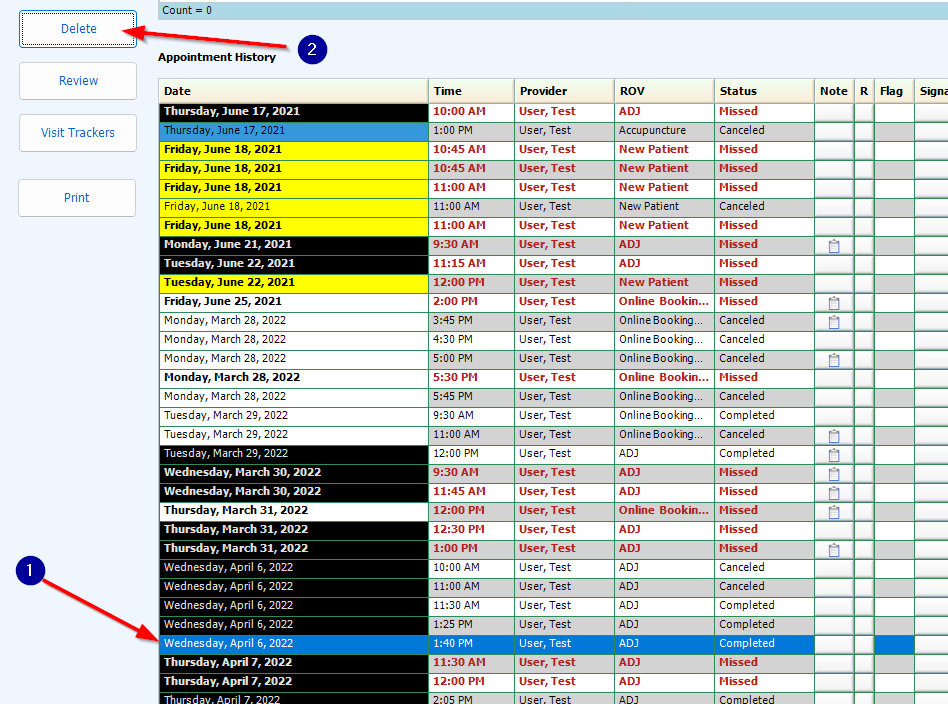The width and height of the screenshot is (948, 704).
Task: Select March 28, 2022 5:45 PM row
Action: tap(553, 396)
